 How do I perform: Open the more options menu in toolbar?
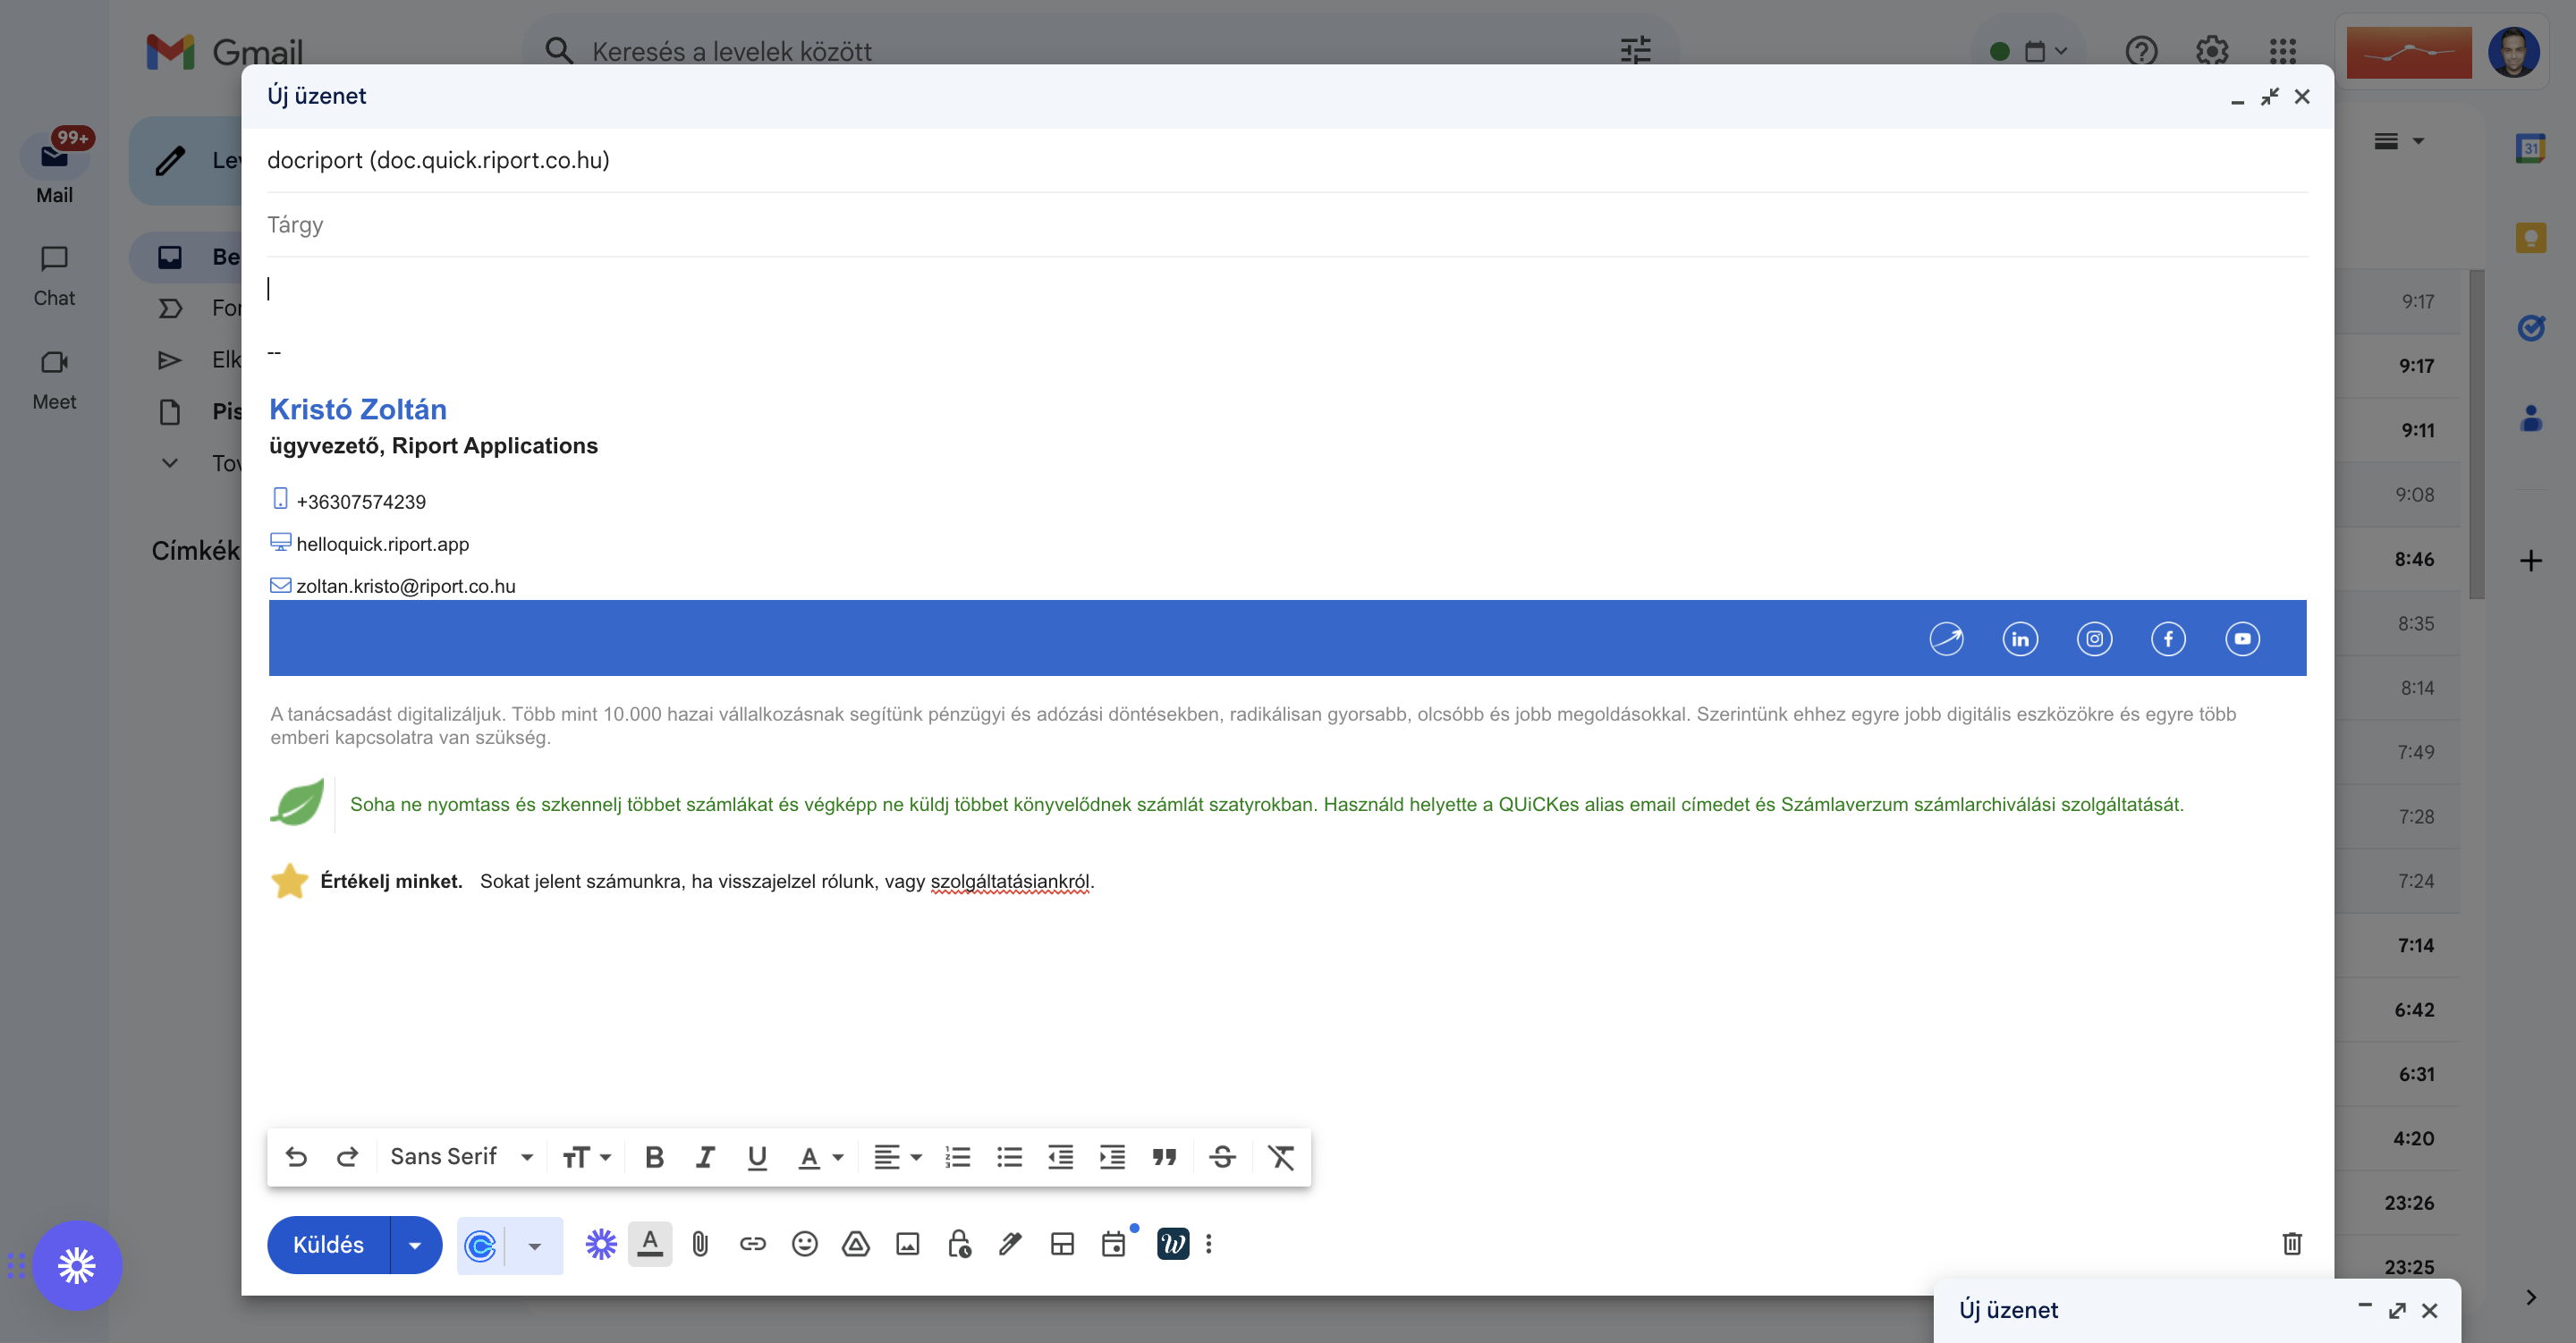(1209, 1245)
